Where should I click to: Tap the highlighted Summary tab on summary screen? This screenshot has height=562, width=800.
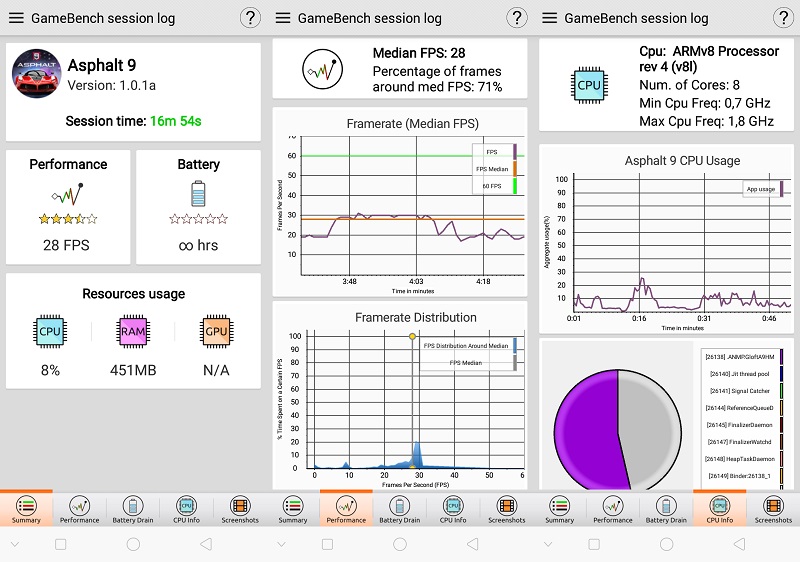pos(26,509)
